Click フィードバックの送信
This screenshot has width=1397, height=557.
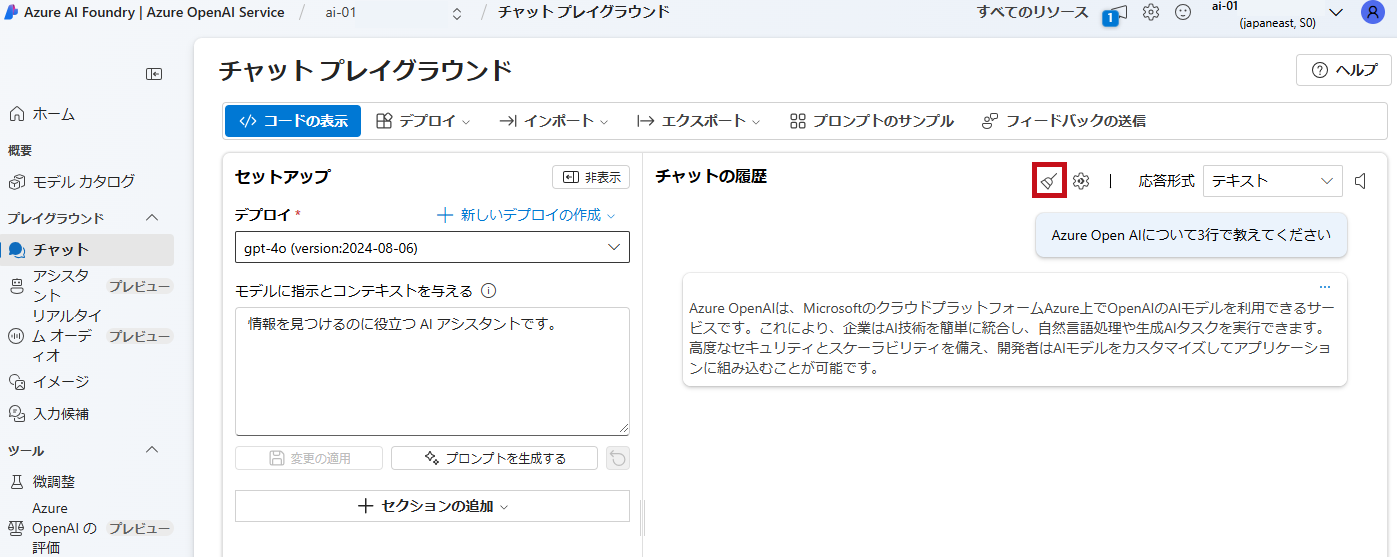pyautogui.click(x=1063, y=121)
